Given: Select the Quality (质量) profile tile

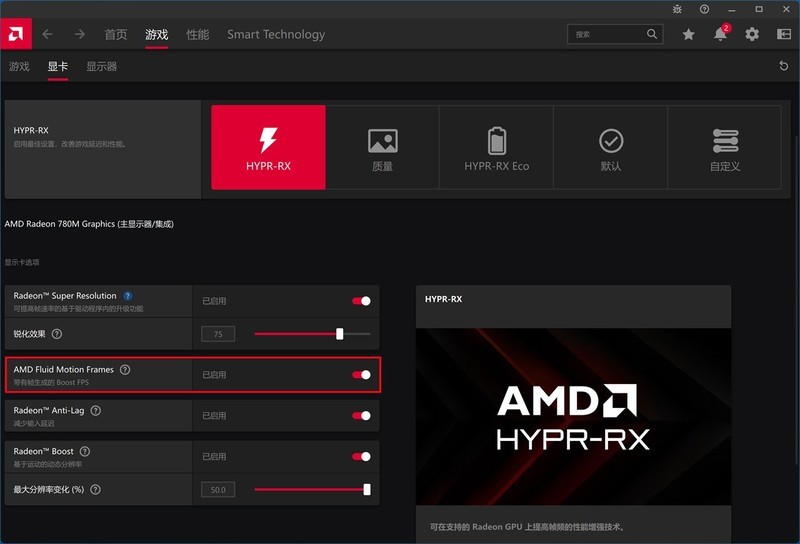Looking at the screenshot, I should (x=383, y=147).
